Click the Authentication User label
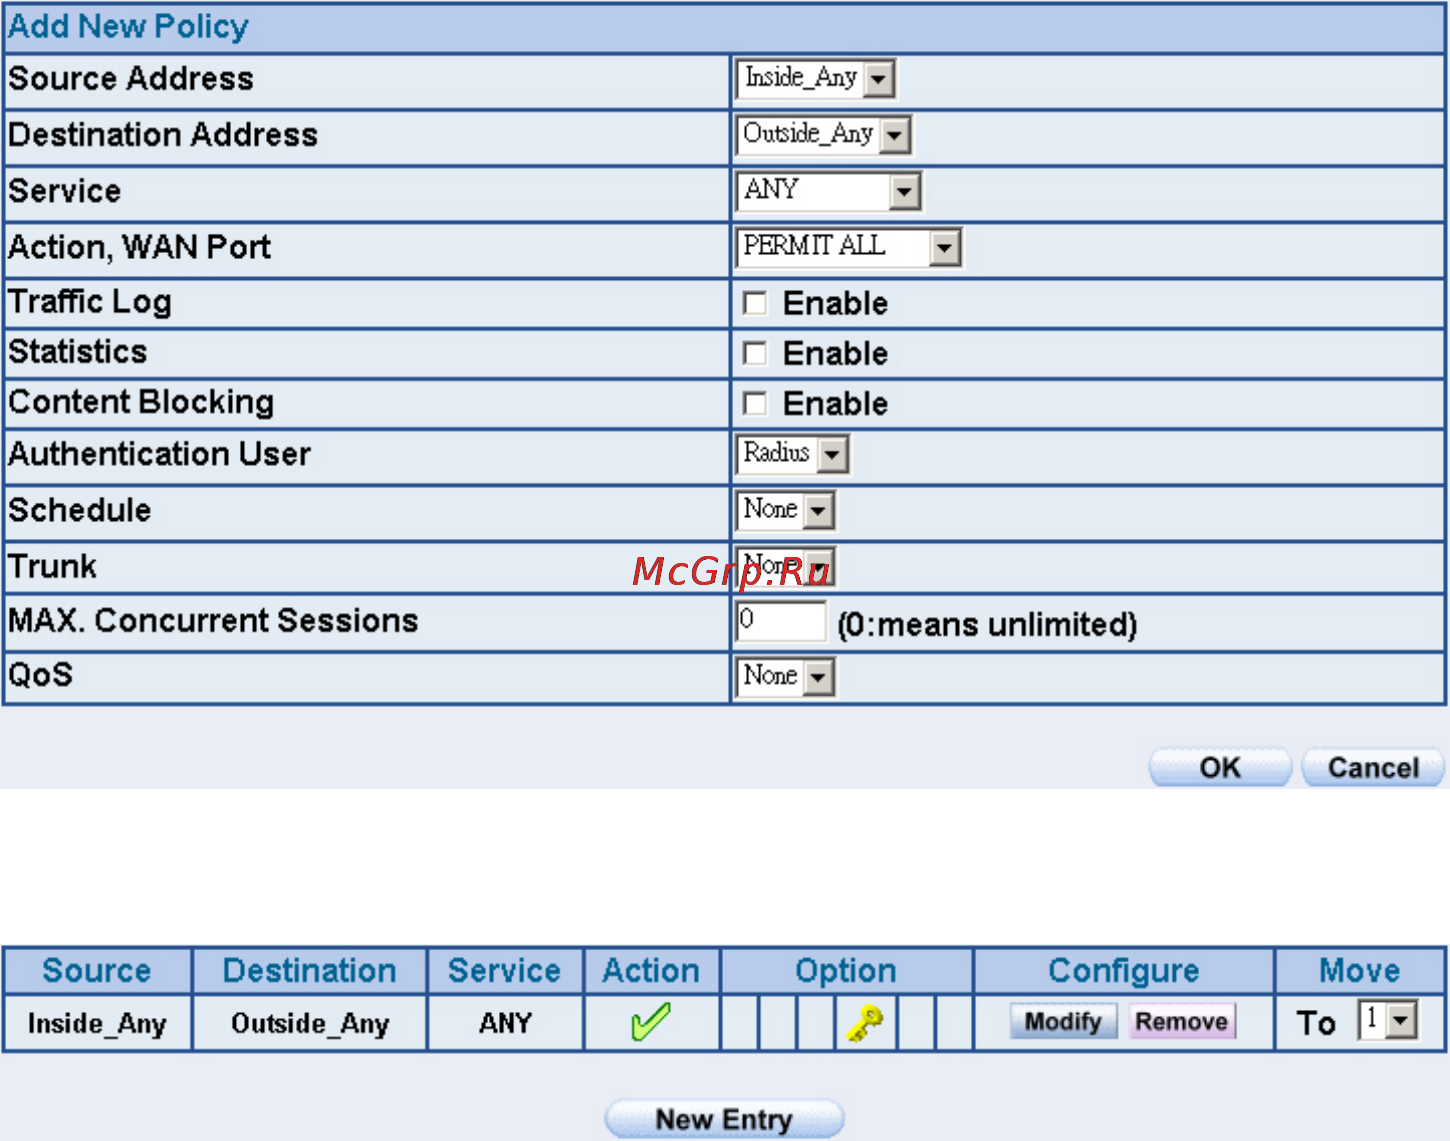This screenshot has height=1141, width=1450. pos(159,454)
